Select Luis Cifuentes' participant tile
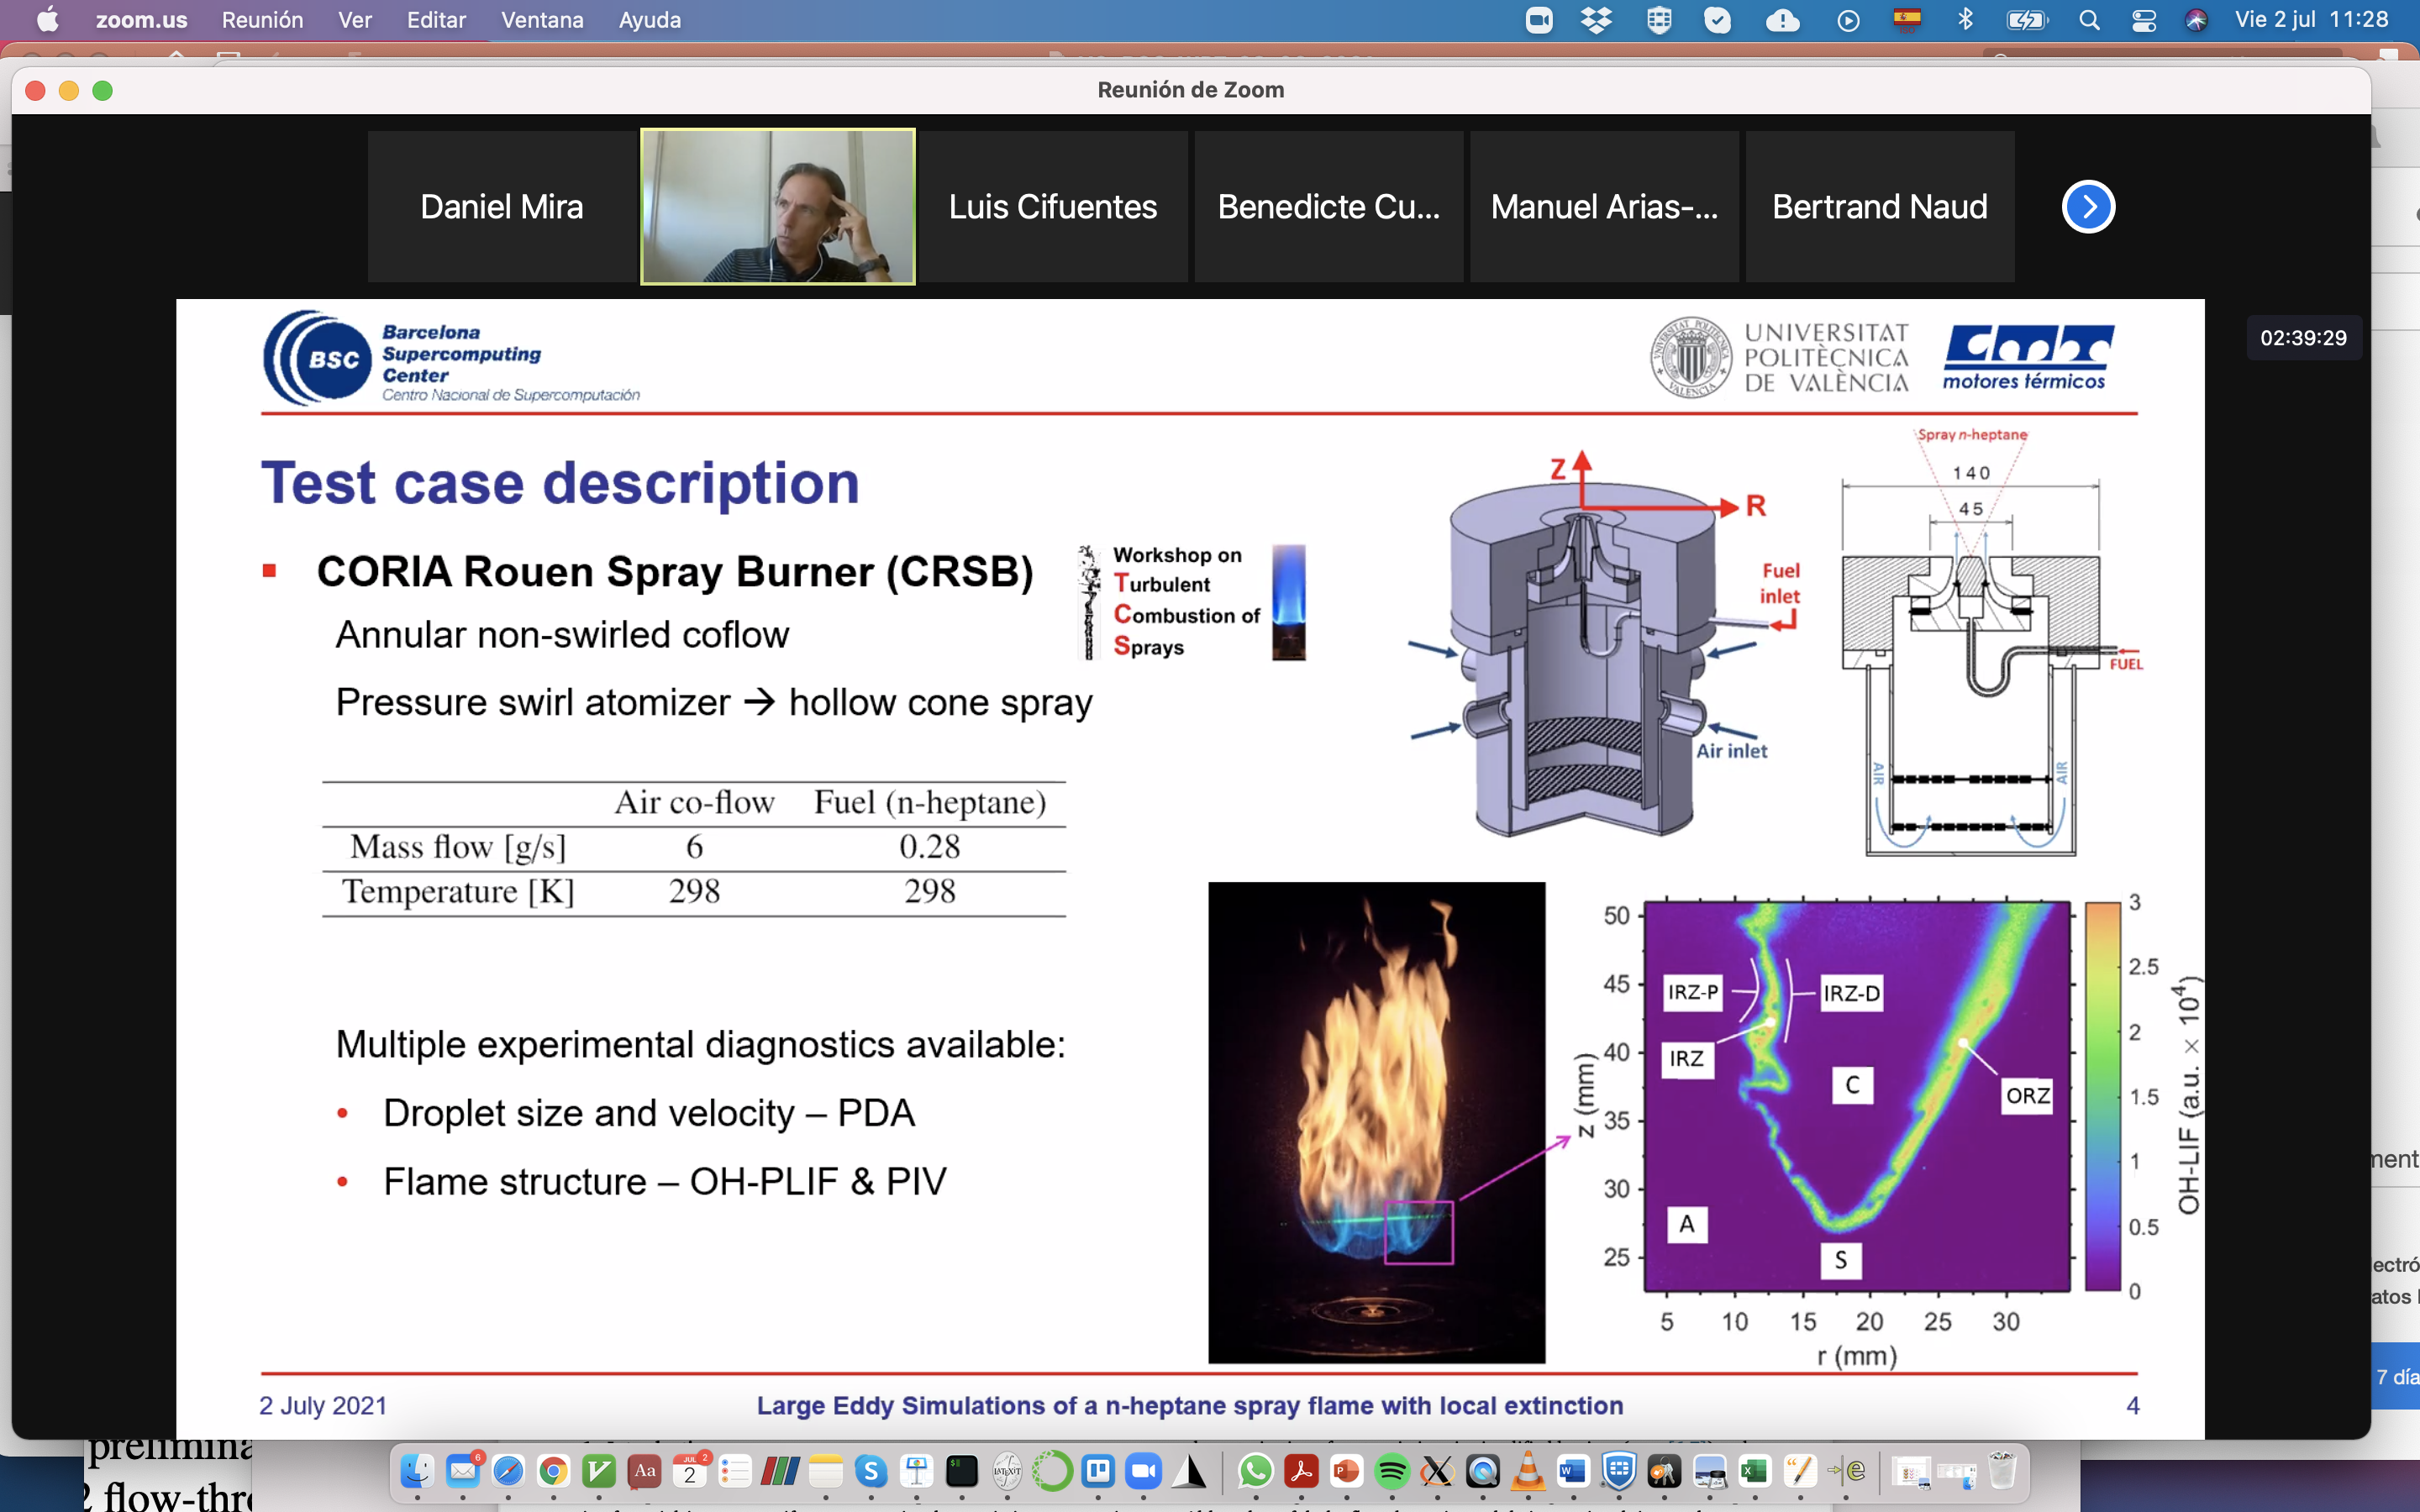 tap(1053, 207)
